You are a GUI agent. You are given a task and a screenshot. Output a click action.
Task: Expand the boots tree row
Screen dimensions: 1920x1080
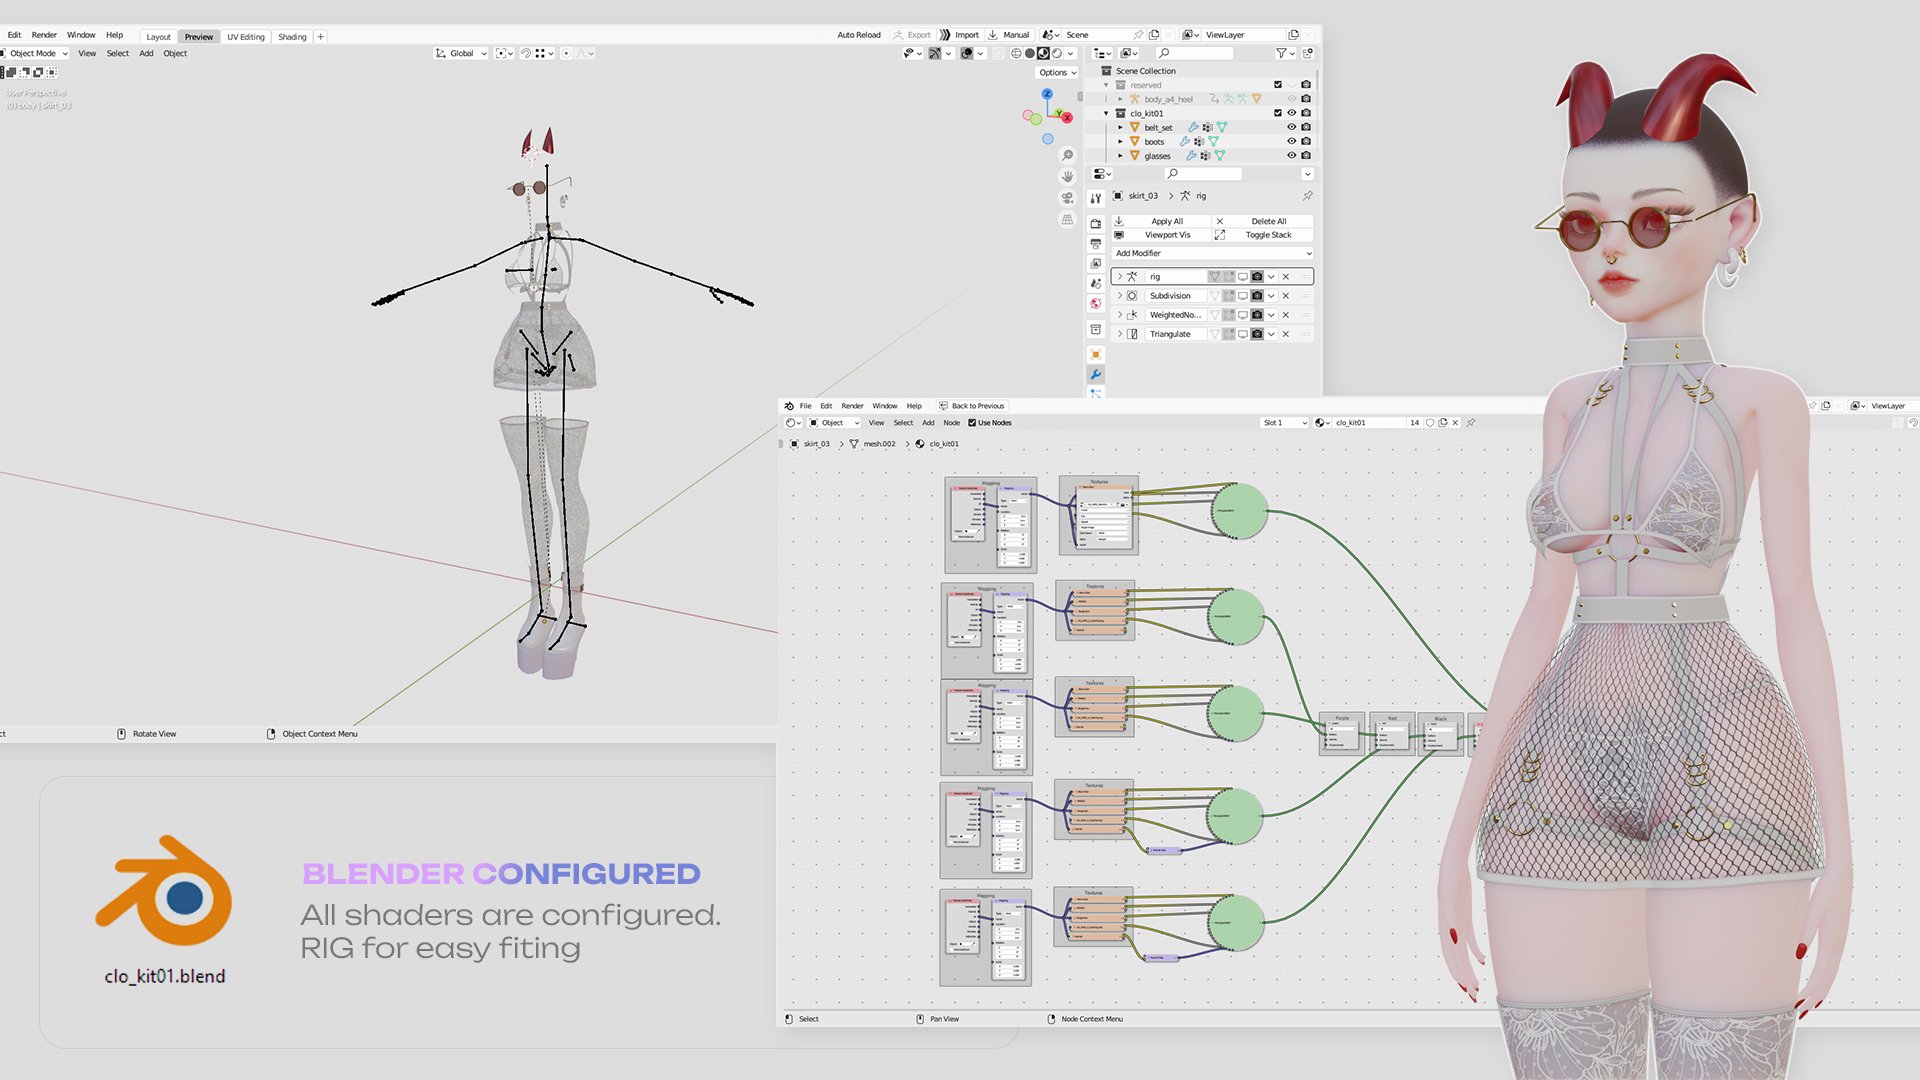(1120, 141)
